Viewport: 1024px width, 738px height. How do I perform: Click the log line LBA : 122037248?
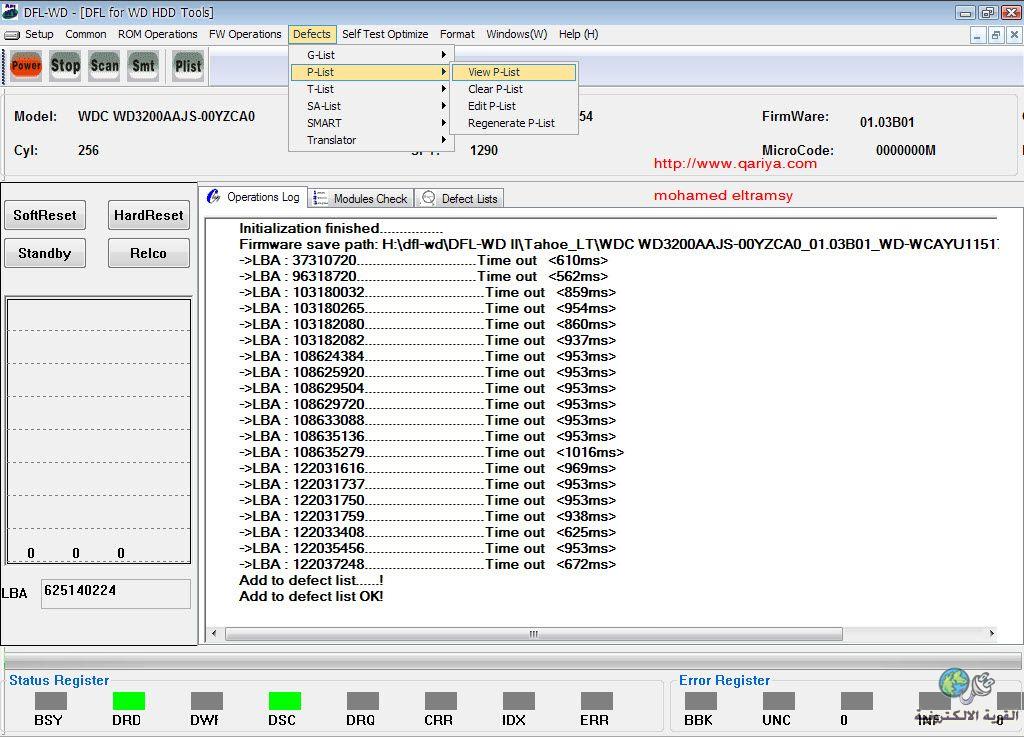427,564
